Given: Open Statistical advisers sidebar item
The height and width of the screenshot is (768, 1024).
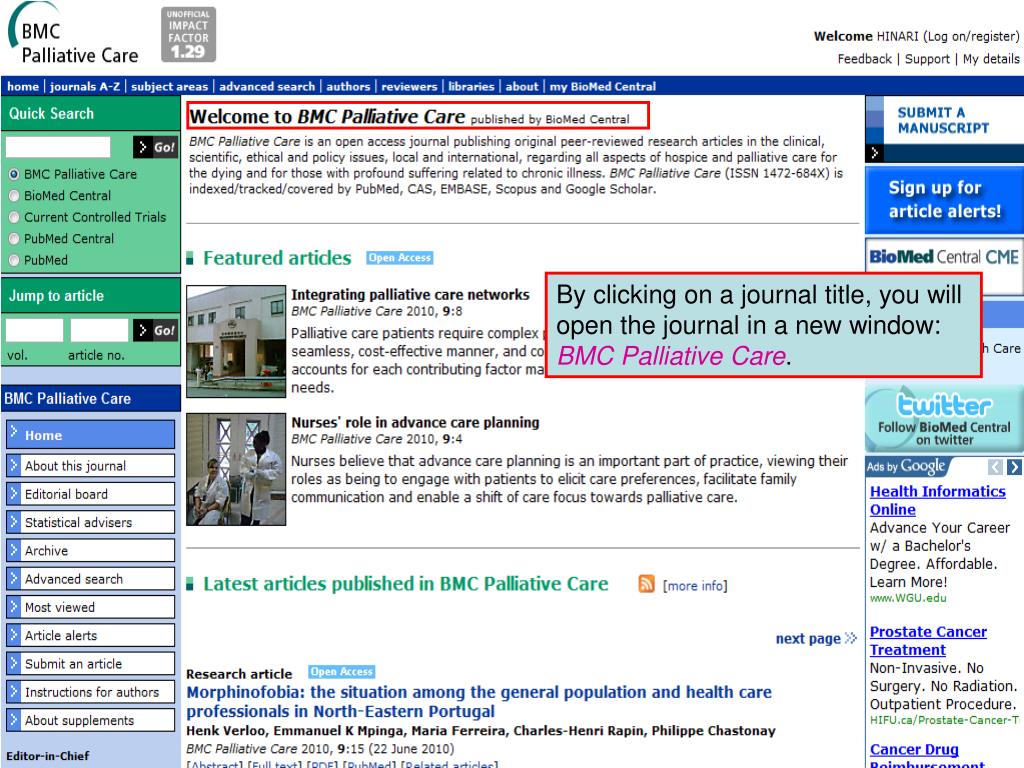Looking at the screenshot, I should (x=91, y=522).
